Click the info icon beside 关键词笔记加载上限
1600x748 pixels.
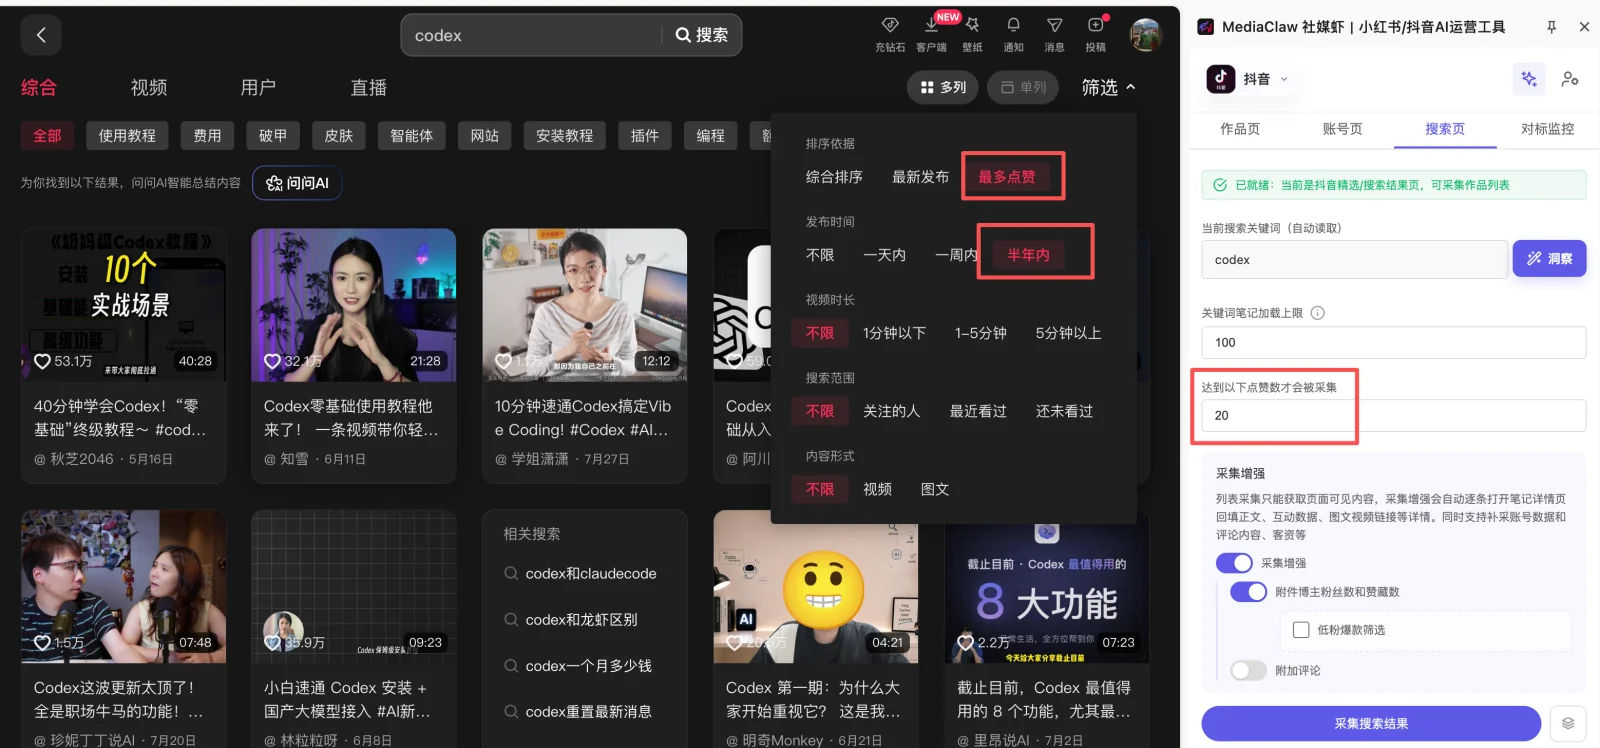[1318, 313]
